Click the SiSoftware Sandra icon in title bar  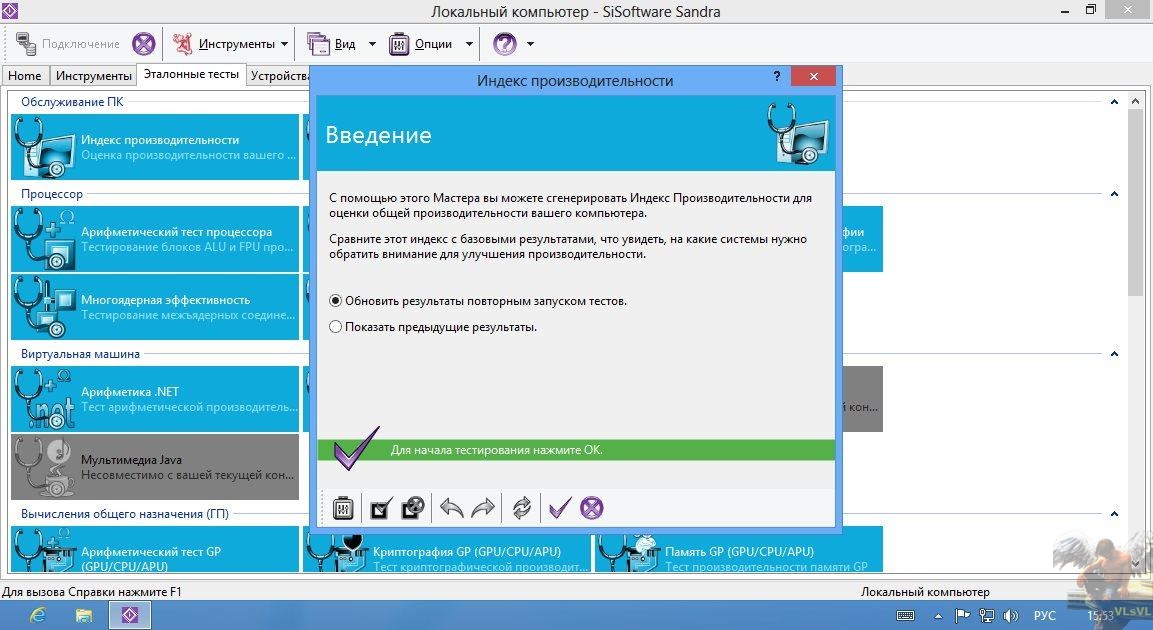coord(10,11)
